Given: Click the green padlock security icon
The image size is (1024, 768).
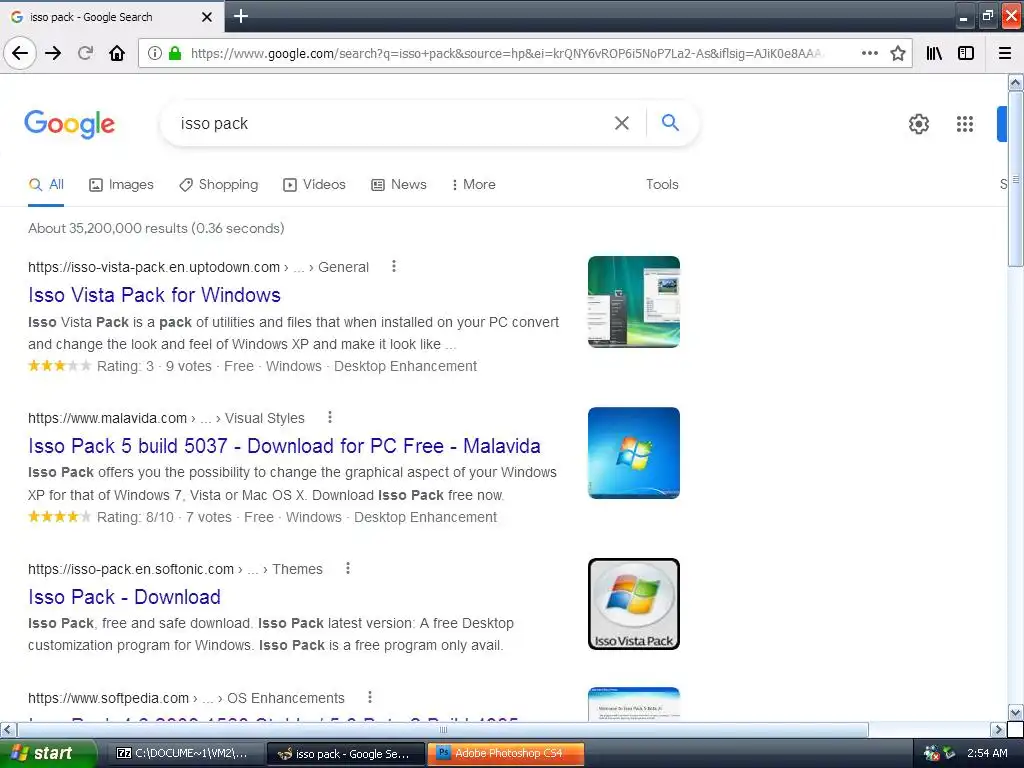Looking at the screenshot, I should click(175, 53).
